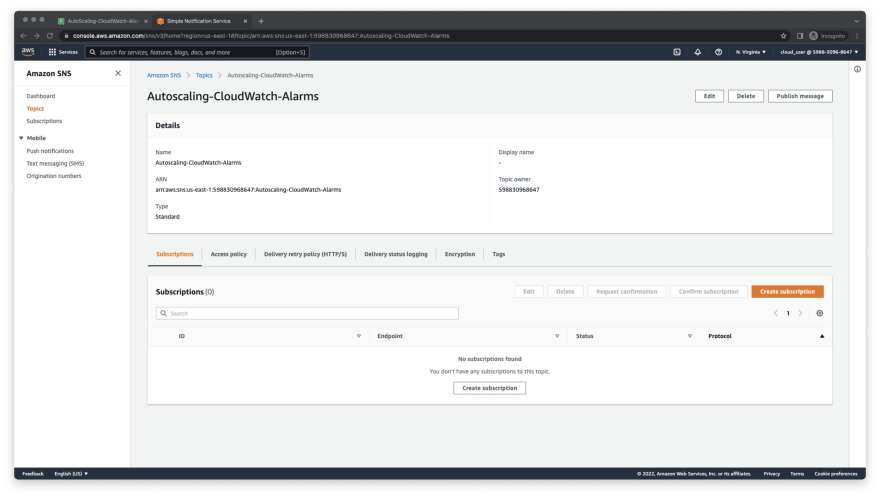Open Cookie preferences in footer
Viewport: 880px width, 497px height.
[x=836, y=474]
